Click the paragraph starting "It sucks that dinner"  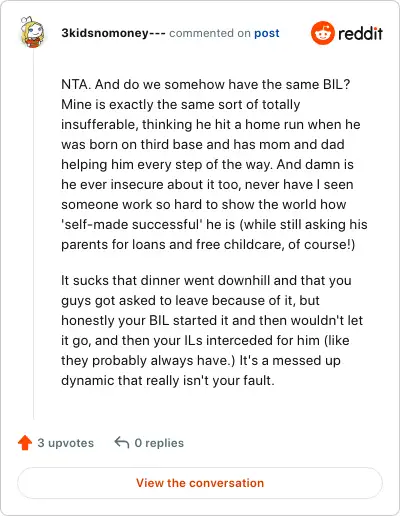(x=212, y=330)
